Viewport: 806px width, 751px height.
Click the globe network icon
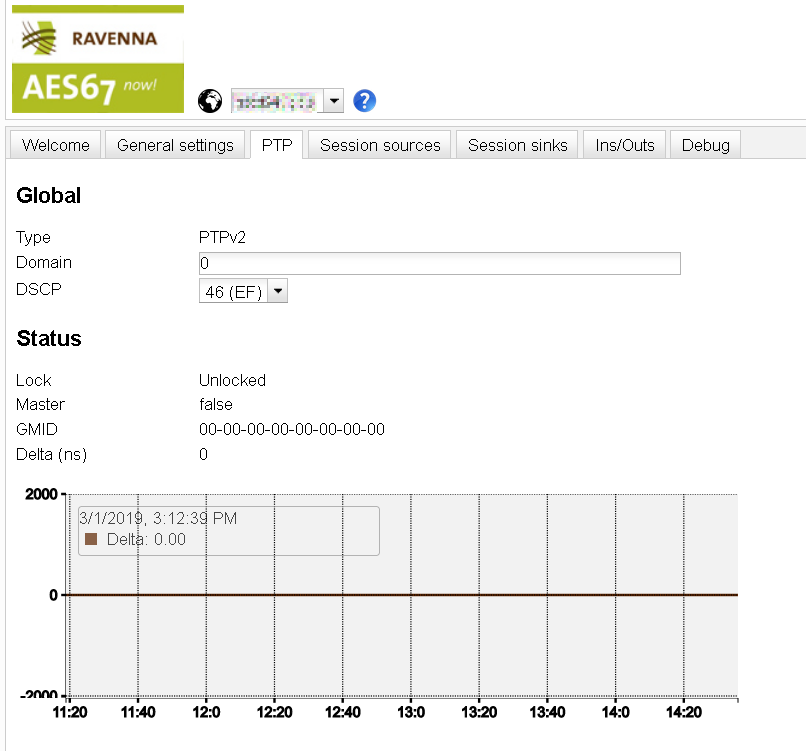210,101
